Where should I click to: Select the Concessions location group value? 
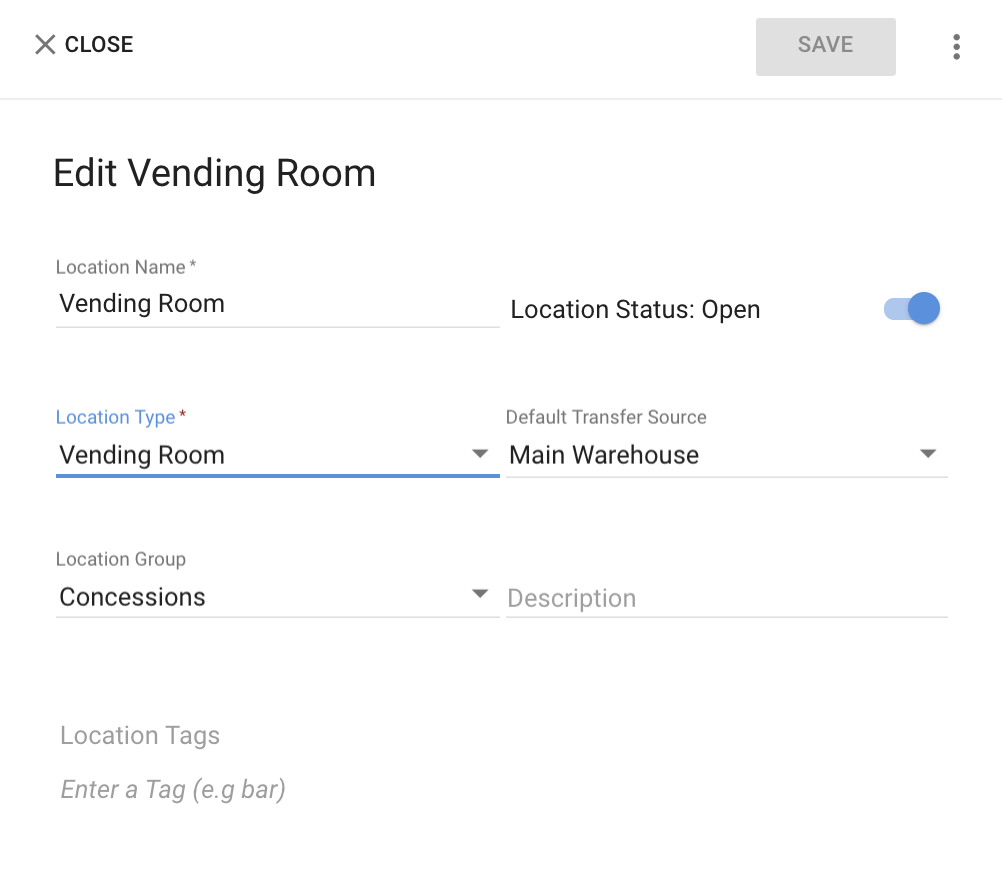[x=132, y=597]
